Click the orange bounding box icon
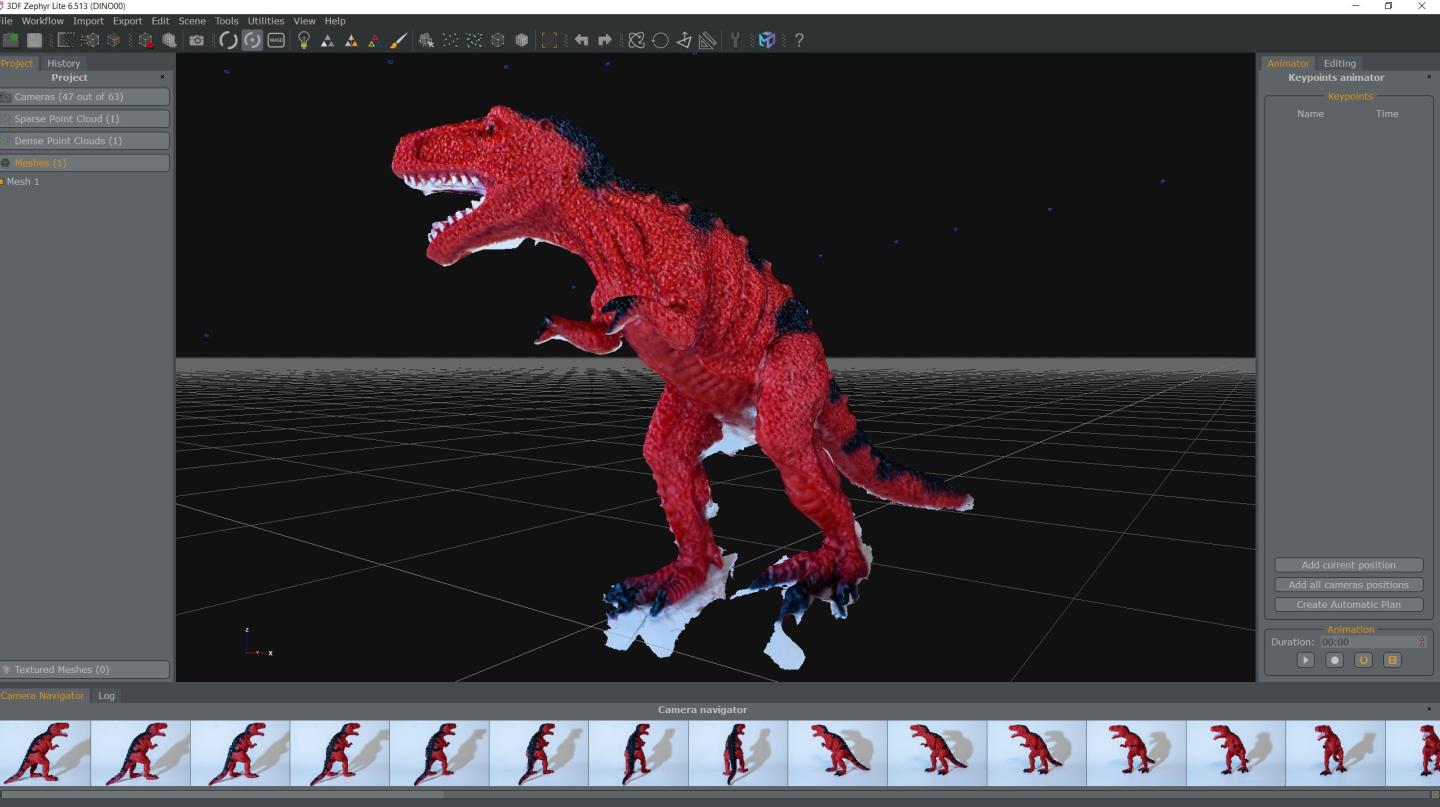The image size is (1440, 807). (549, 40)
